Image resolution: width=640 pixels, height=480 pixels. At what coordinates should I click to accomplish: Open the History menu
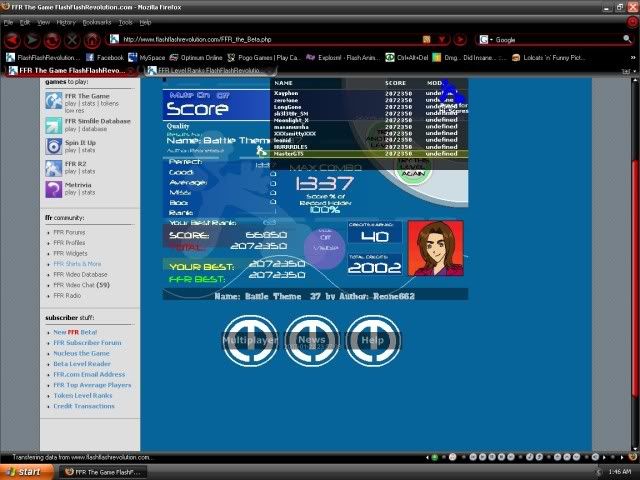point(66,21)
